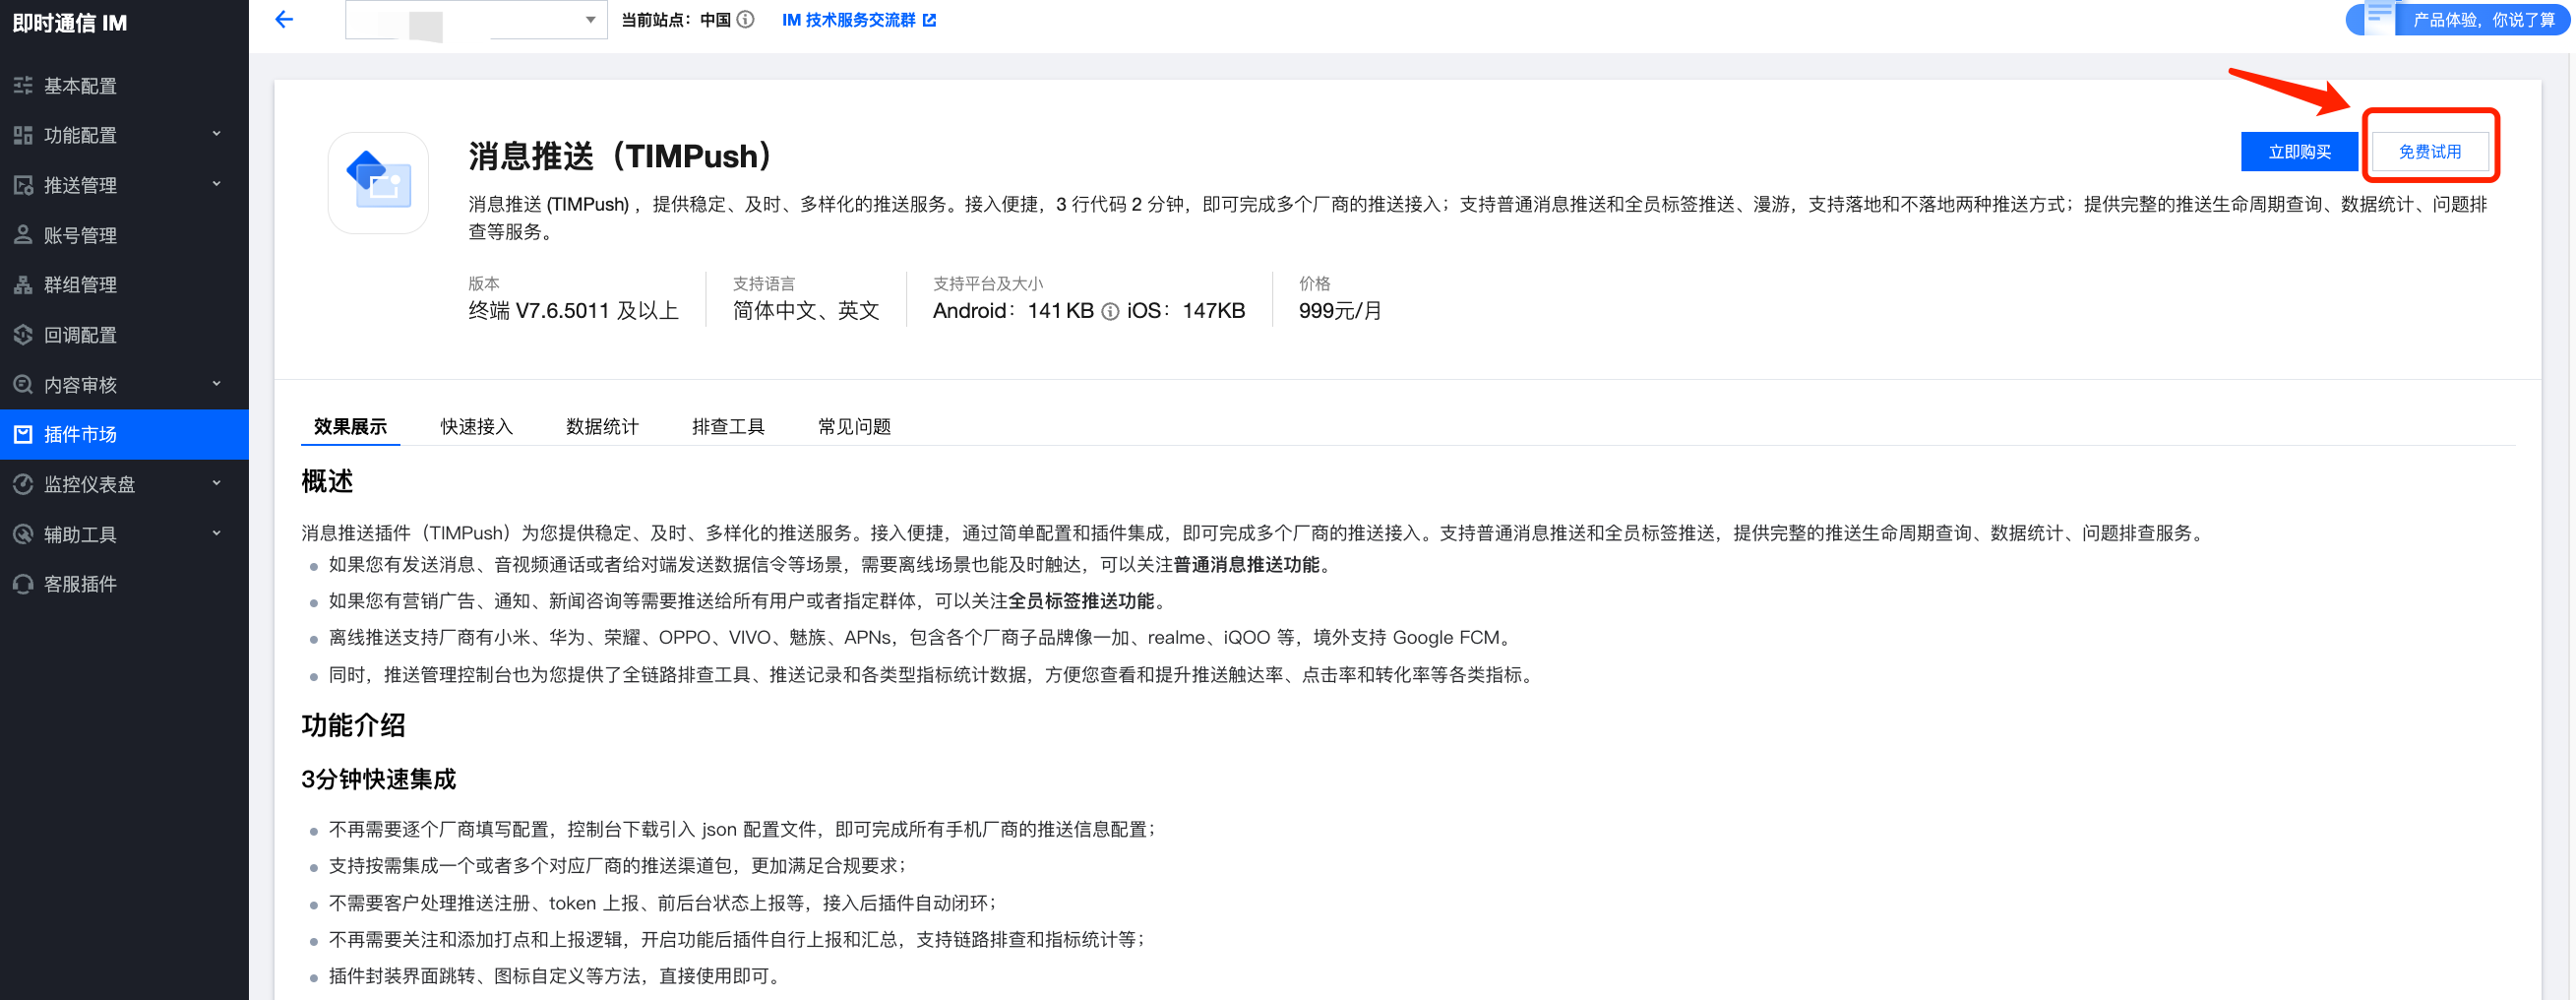Image resolution: width=2576 pixels, height=1000 pixels.
Task: Click the 插件市场 sidebar icon
Action: pyautogui.click(x=23, y=434)
